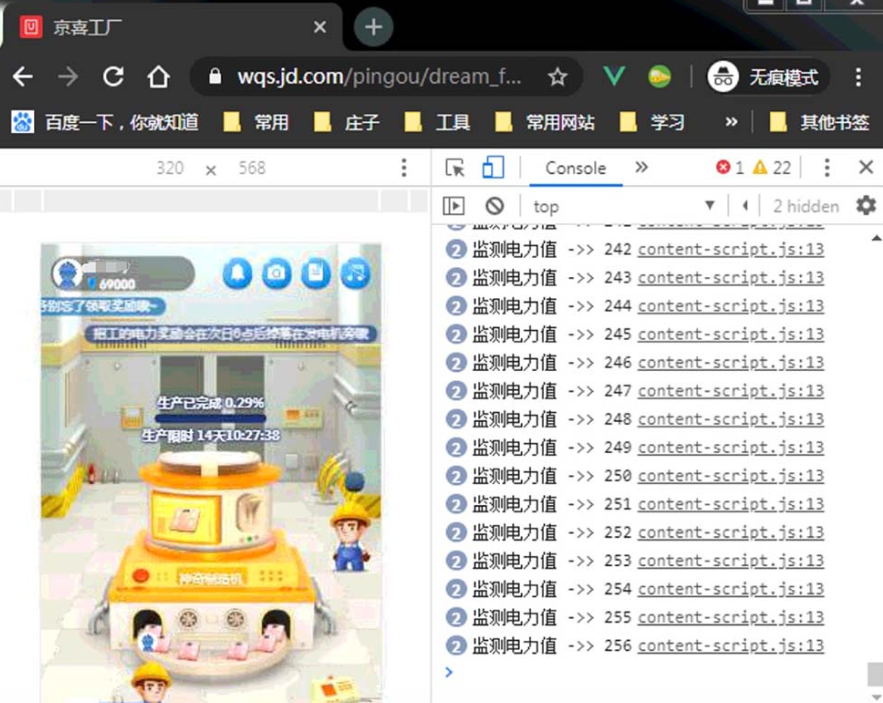Activate the inspect element picker tool
883x703 pixels.
pos(456,167)
